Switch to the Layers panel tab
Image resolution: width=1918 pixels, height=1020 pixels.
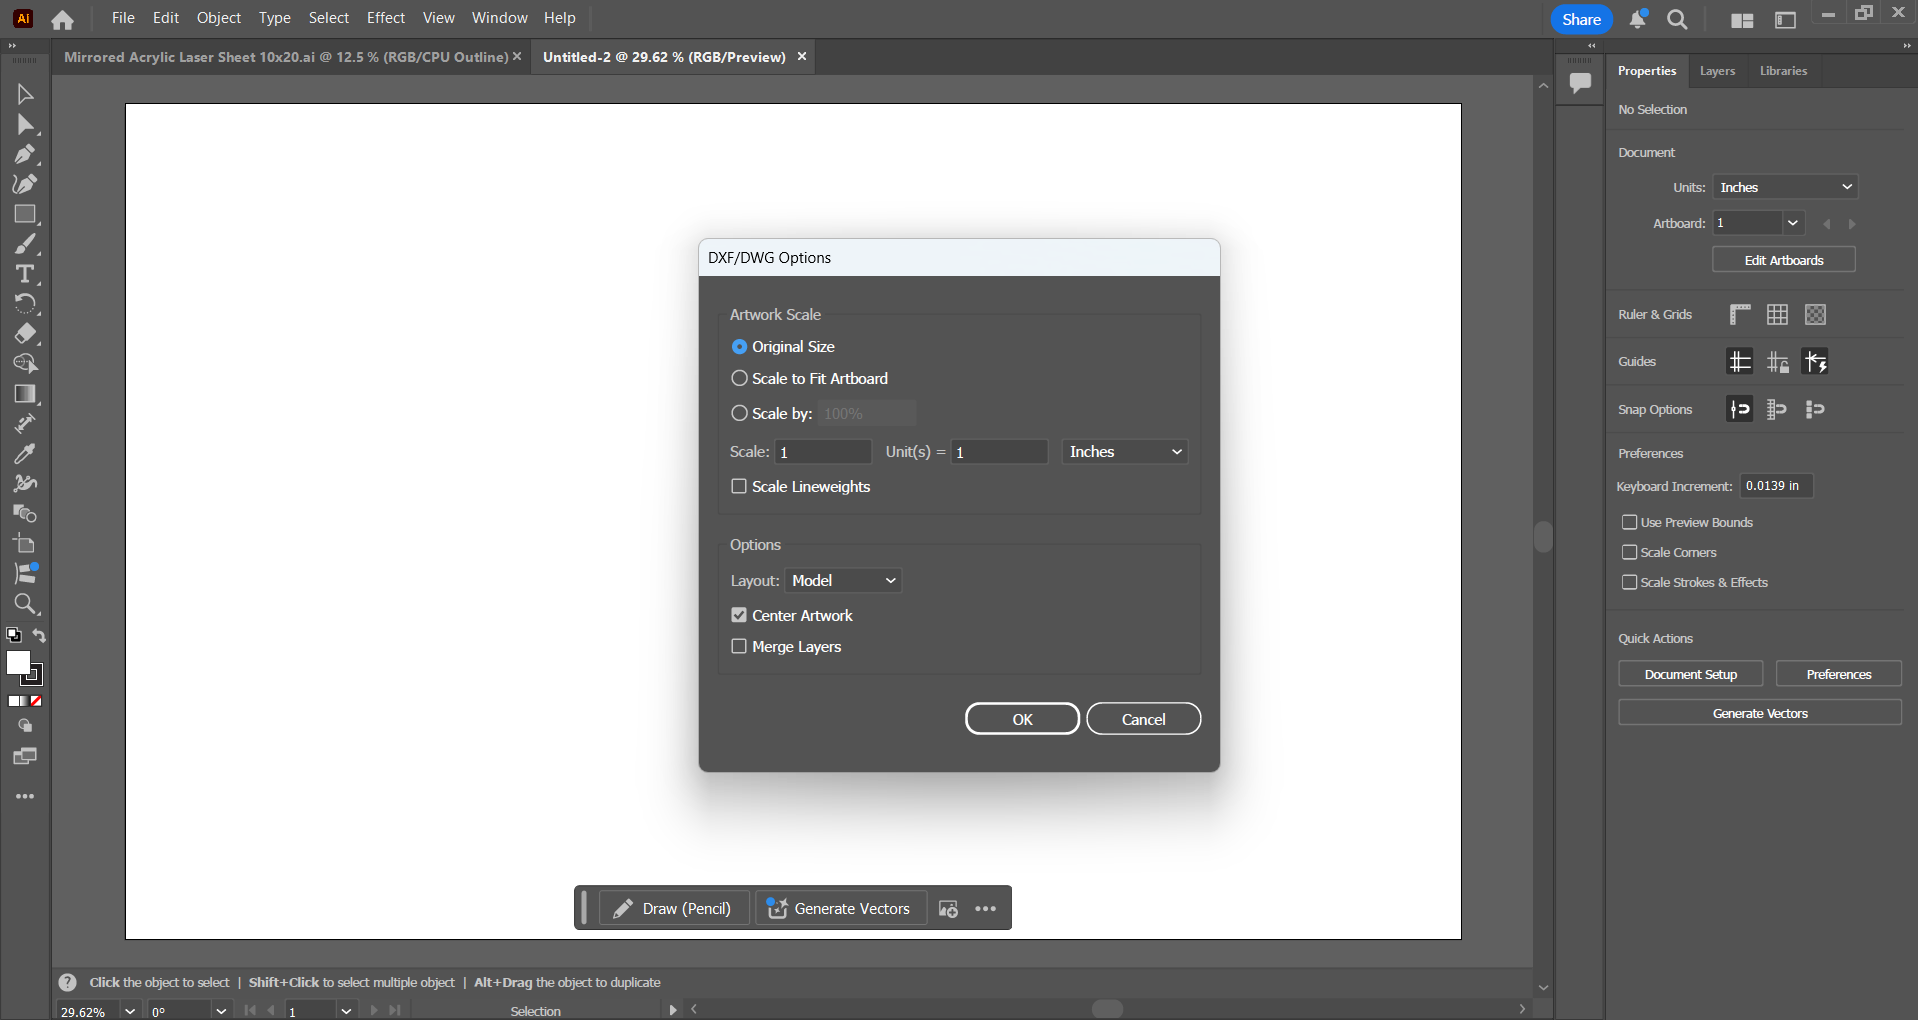1717,71
